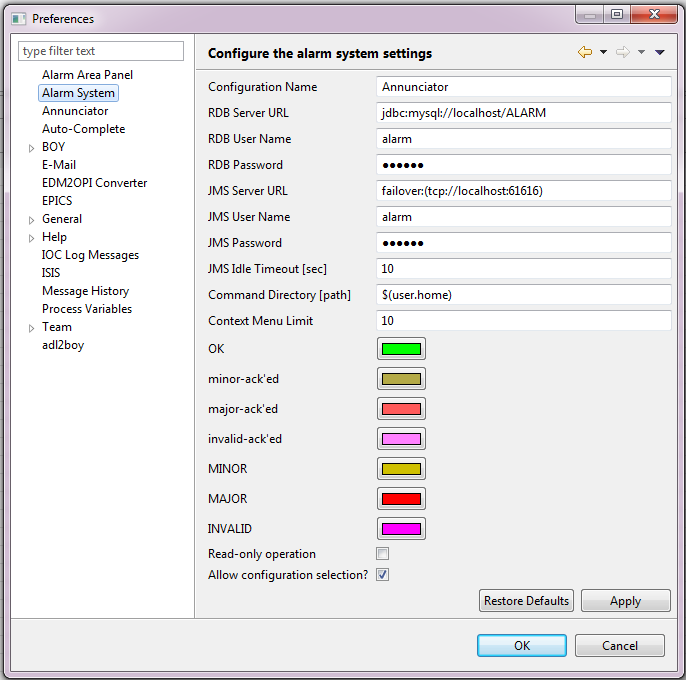Screen dimensions: 686x680
Task: Open the ISIS preference page
Action: 51,273
